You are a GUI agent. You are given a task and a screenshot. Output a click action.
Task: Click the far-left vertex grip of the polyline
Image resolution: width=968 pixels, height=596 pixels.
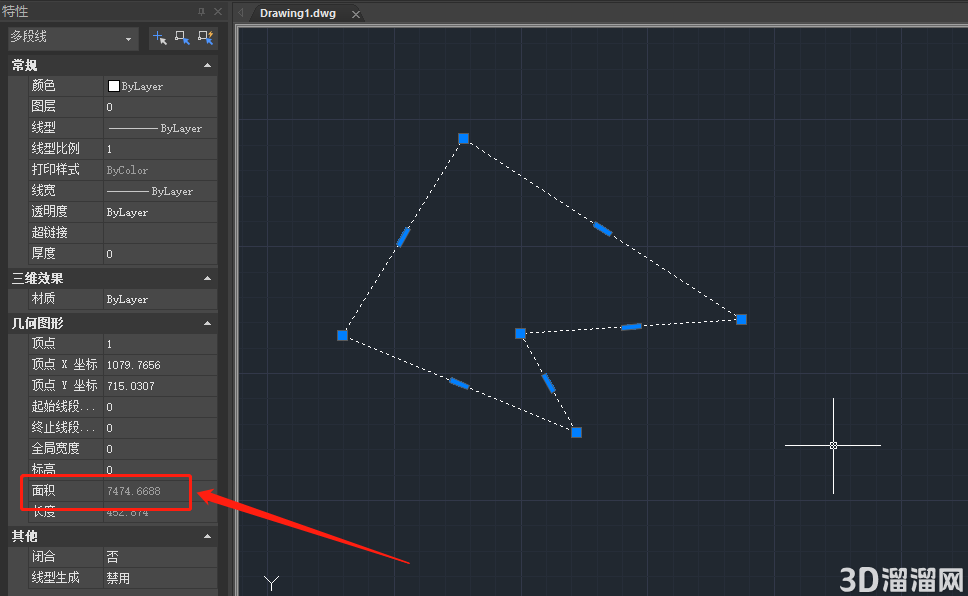[343, 335]
